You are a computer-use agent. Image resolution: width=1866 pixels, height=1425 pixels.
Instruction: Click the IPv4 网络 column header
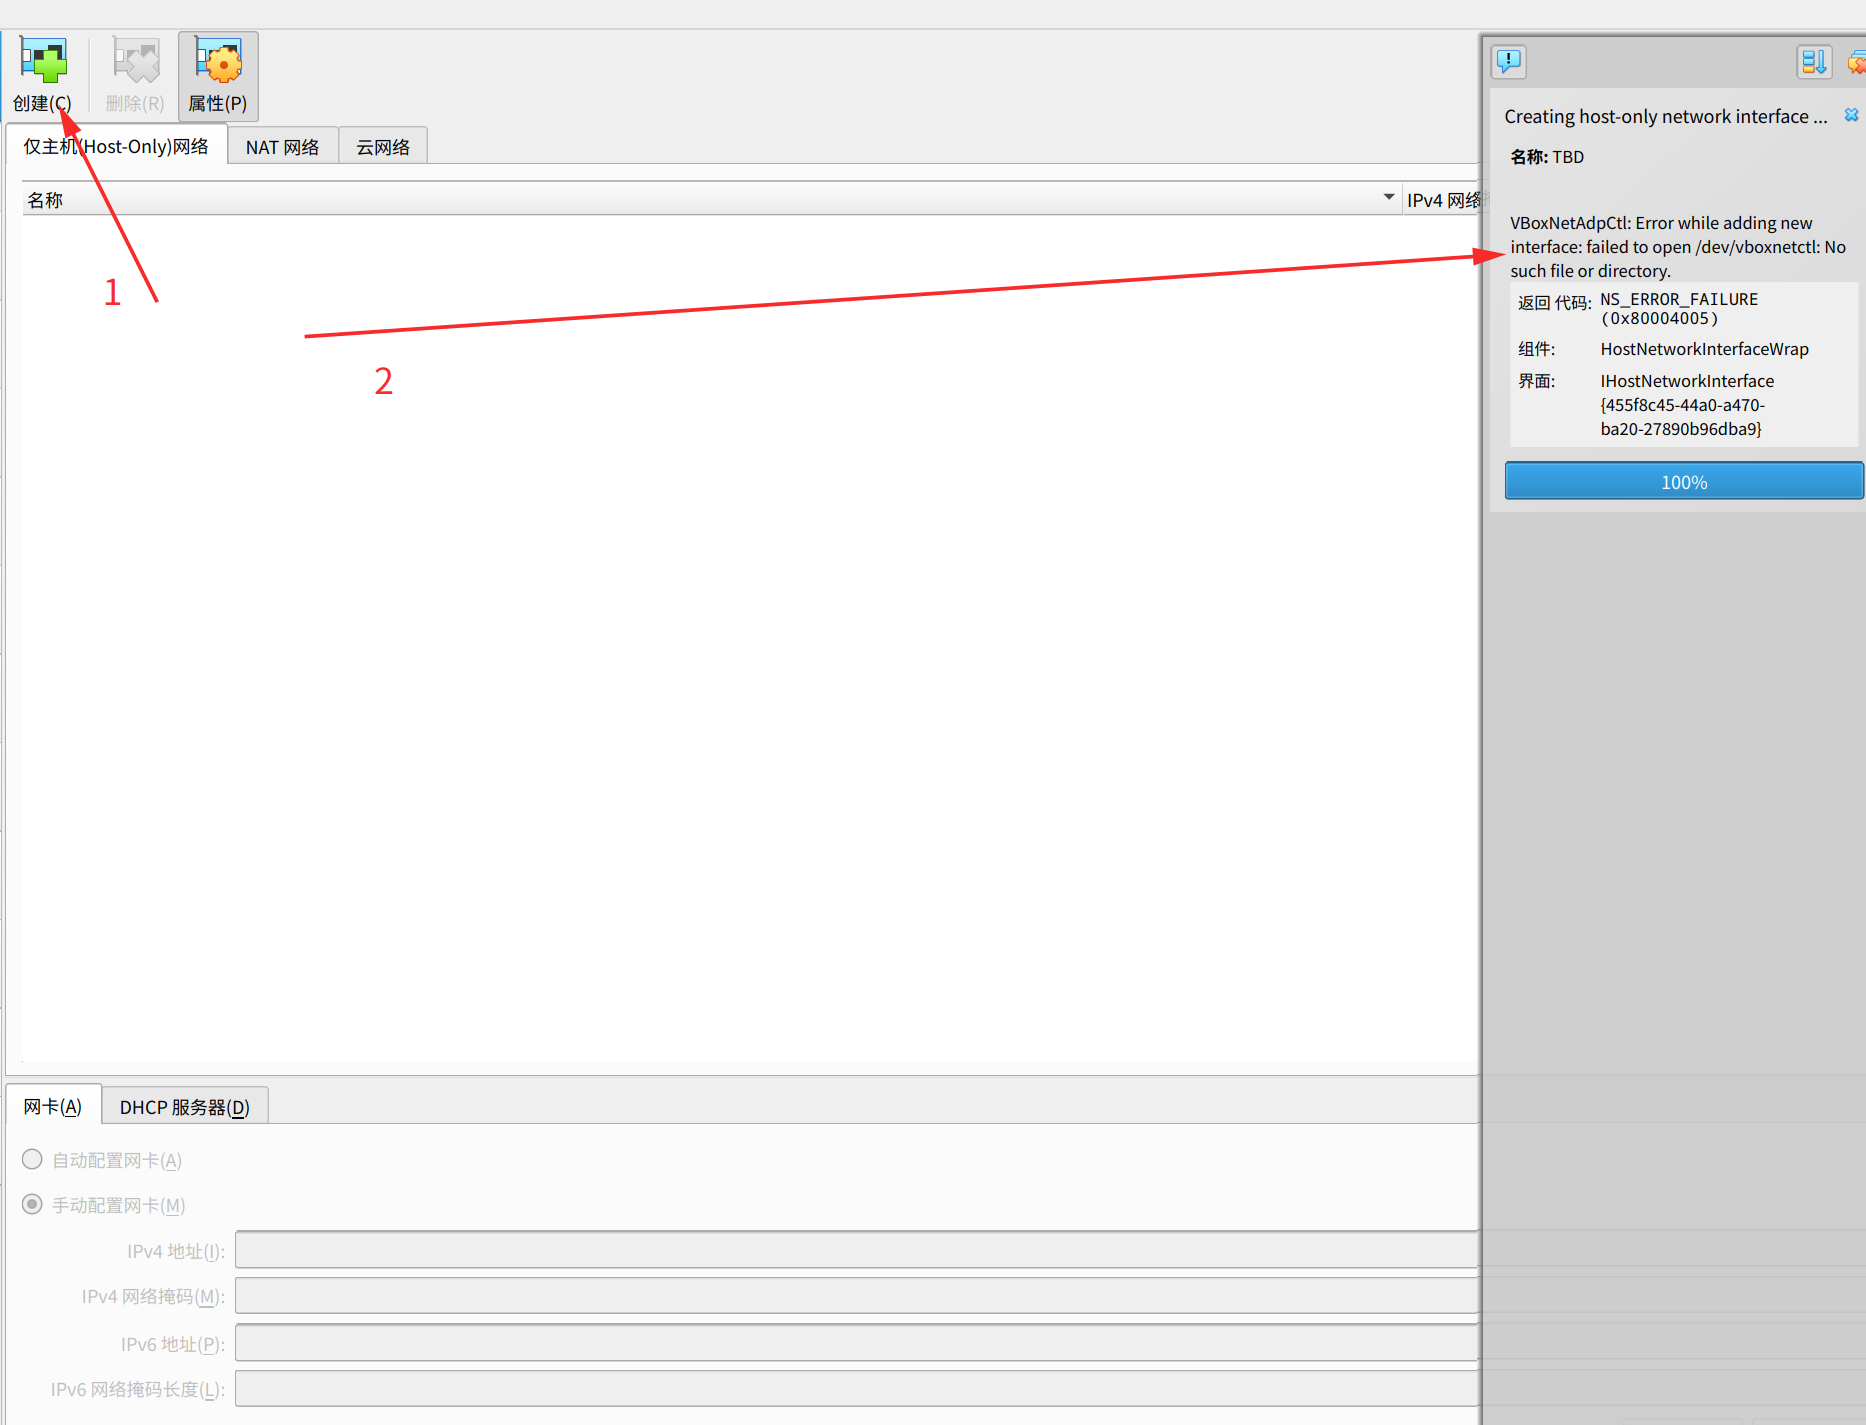click(x=1442, y=200)
